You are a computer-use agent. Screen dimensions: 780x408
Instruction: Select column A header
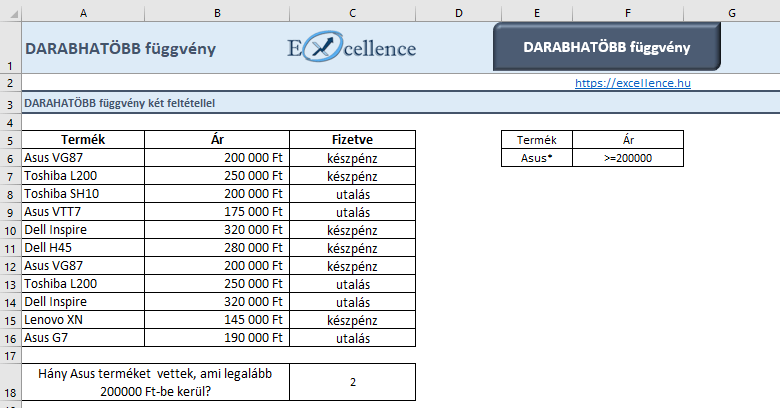coord(83,13)
